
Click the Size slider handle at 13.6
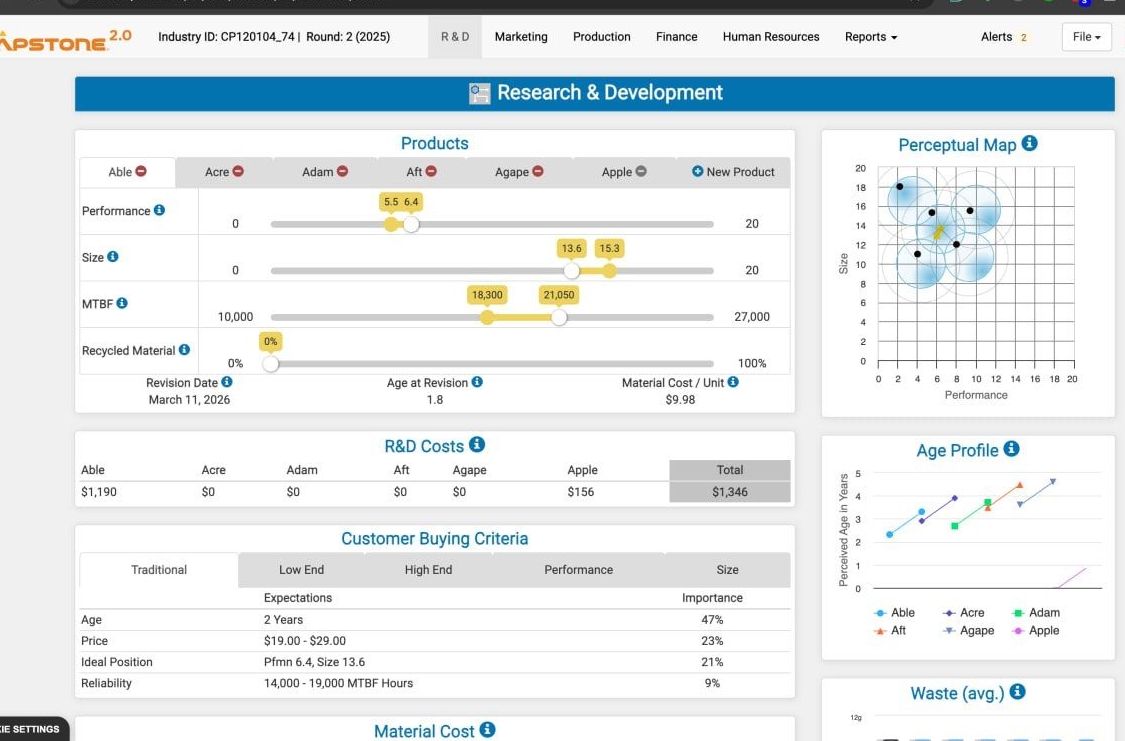click(x=571, y=270)
